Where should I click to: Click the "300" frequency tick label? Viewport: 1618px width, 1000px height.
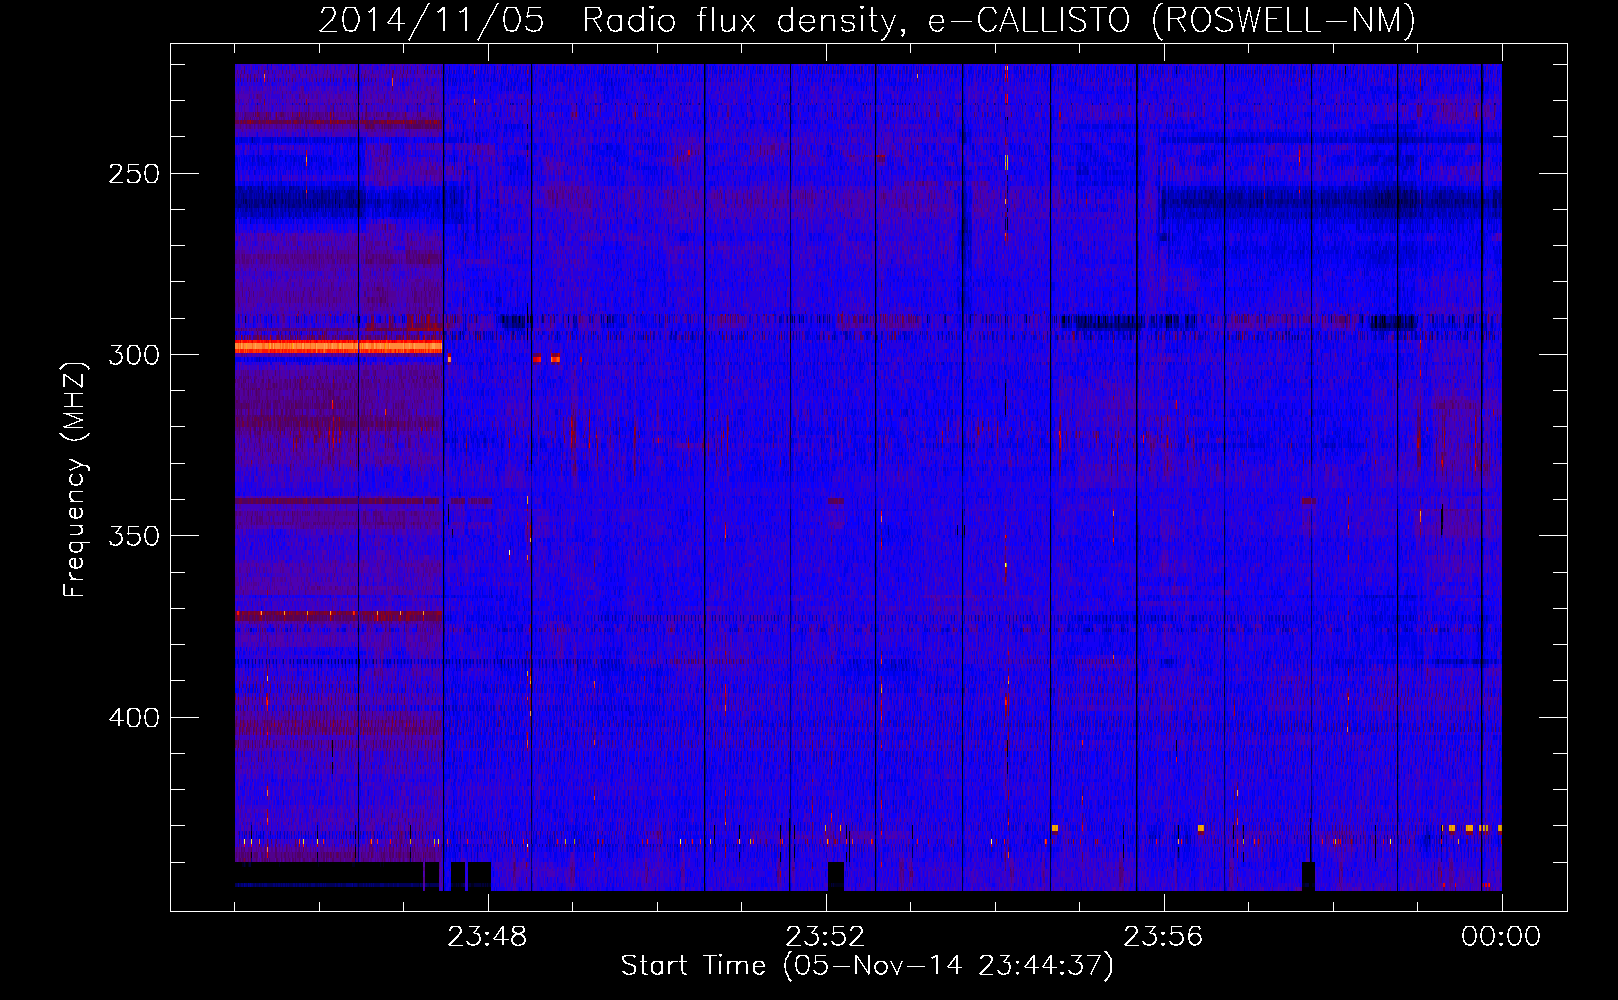click(134, 355)
